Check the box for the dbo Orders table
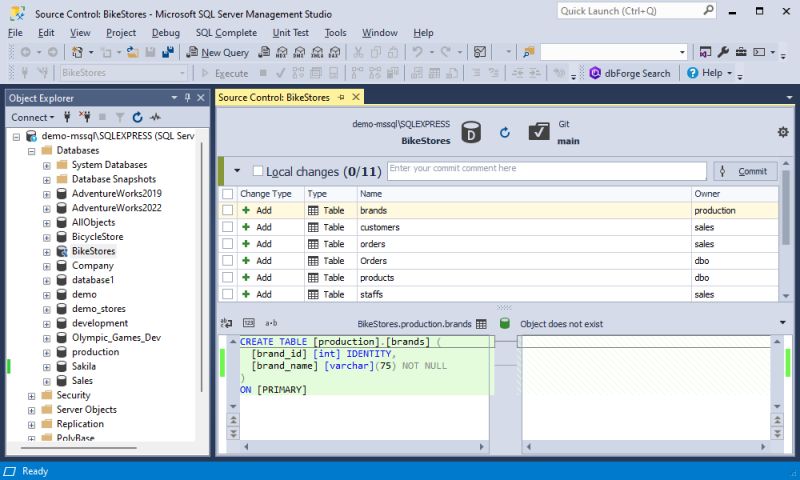Image resolution: width=800 pixels, height=480 pixels. (228, 261)
